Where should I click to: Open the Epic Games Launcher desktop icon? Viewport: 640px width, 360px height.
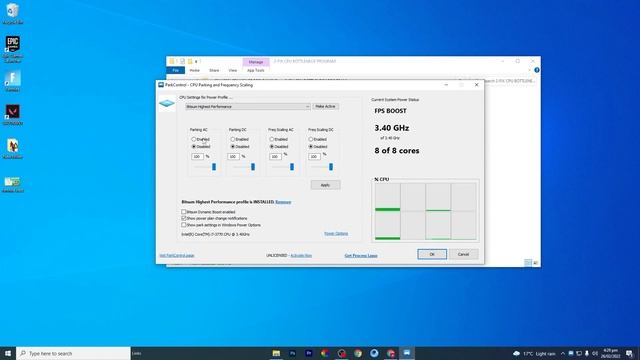(12, 49)
